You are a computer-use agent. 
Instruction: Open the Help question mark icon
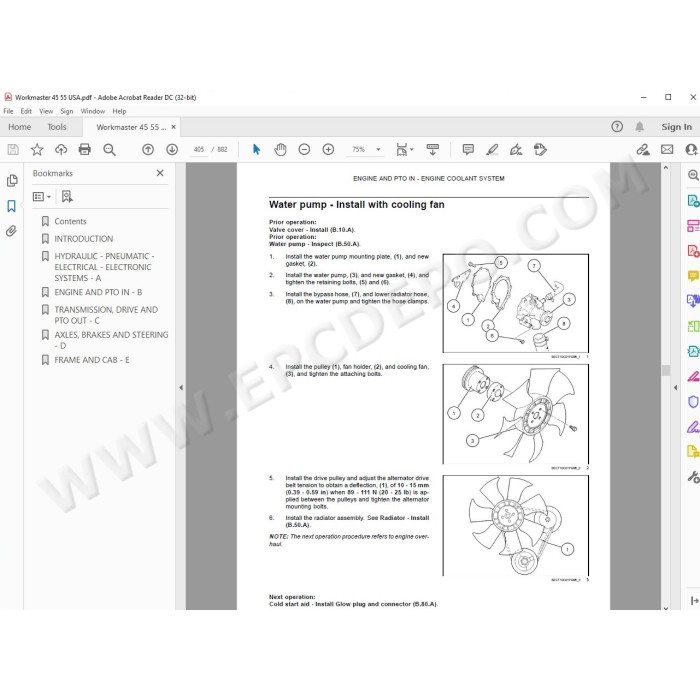pos(617,127)
